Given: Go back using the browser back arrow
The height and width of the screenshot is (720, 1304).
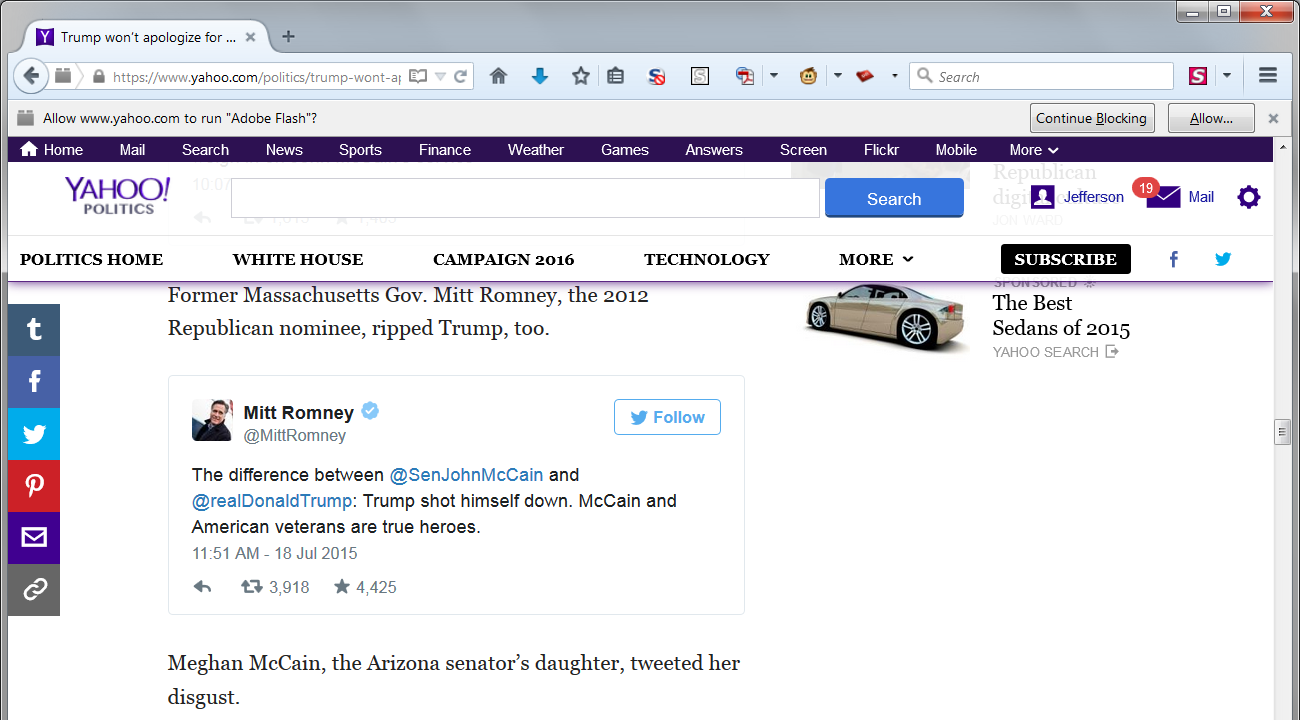Looking at the screenshot, I should click(31, 76).
